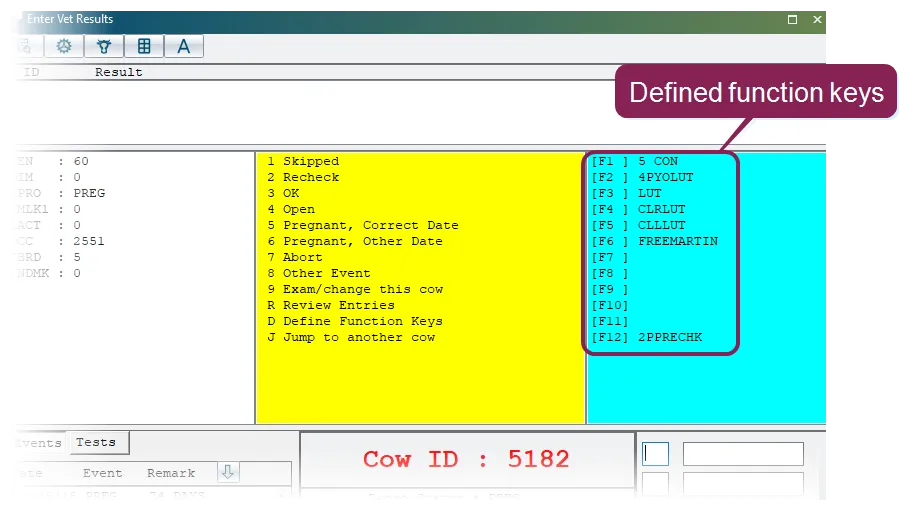Click the wide empty input field
Viewport: 913px width, 512px height.
tap(743, 454)
